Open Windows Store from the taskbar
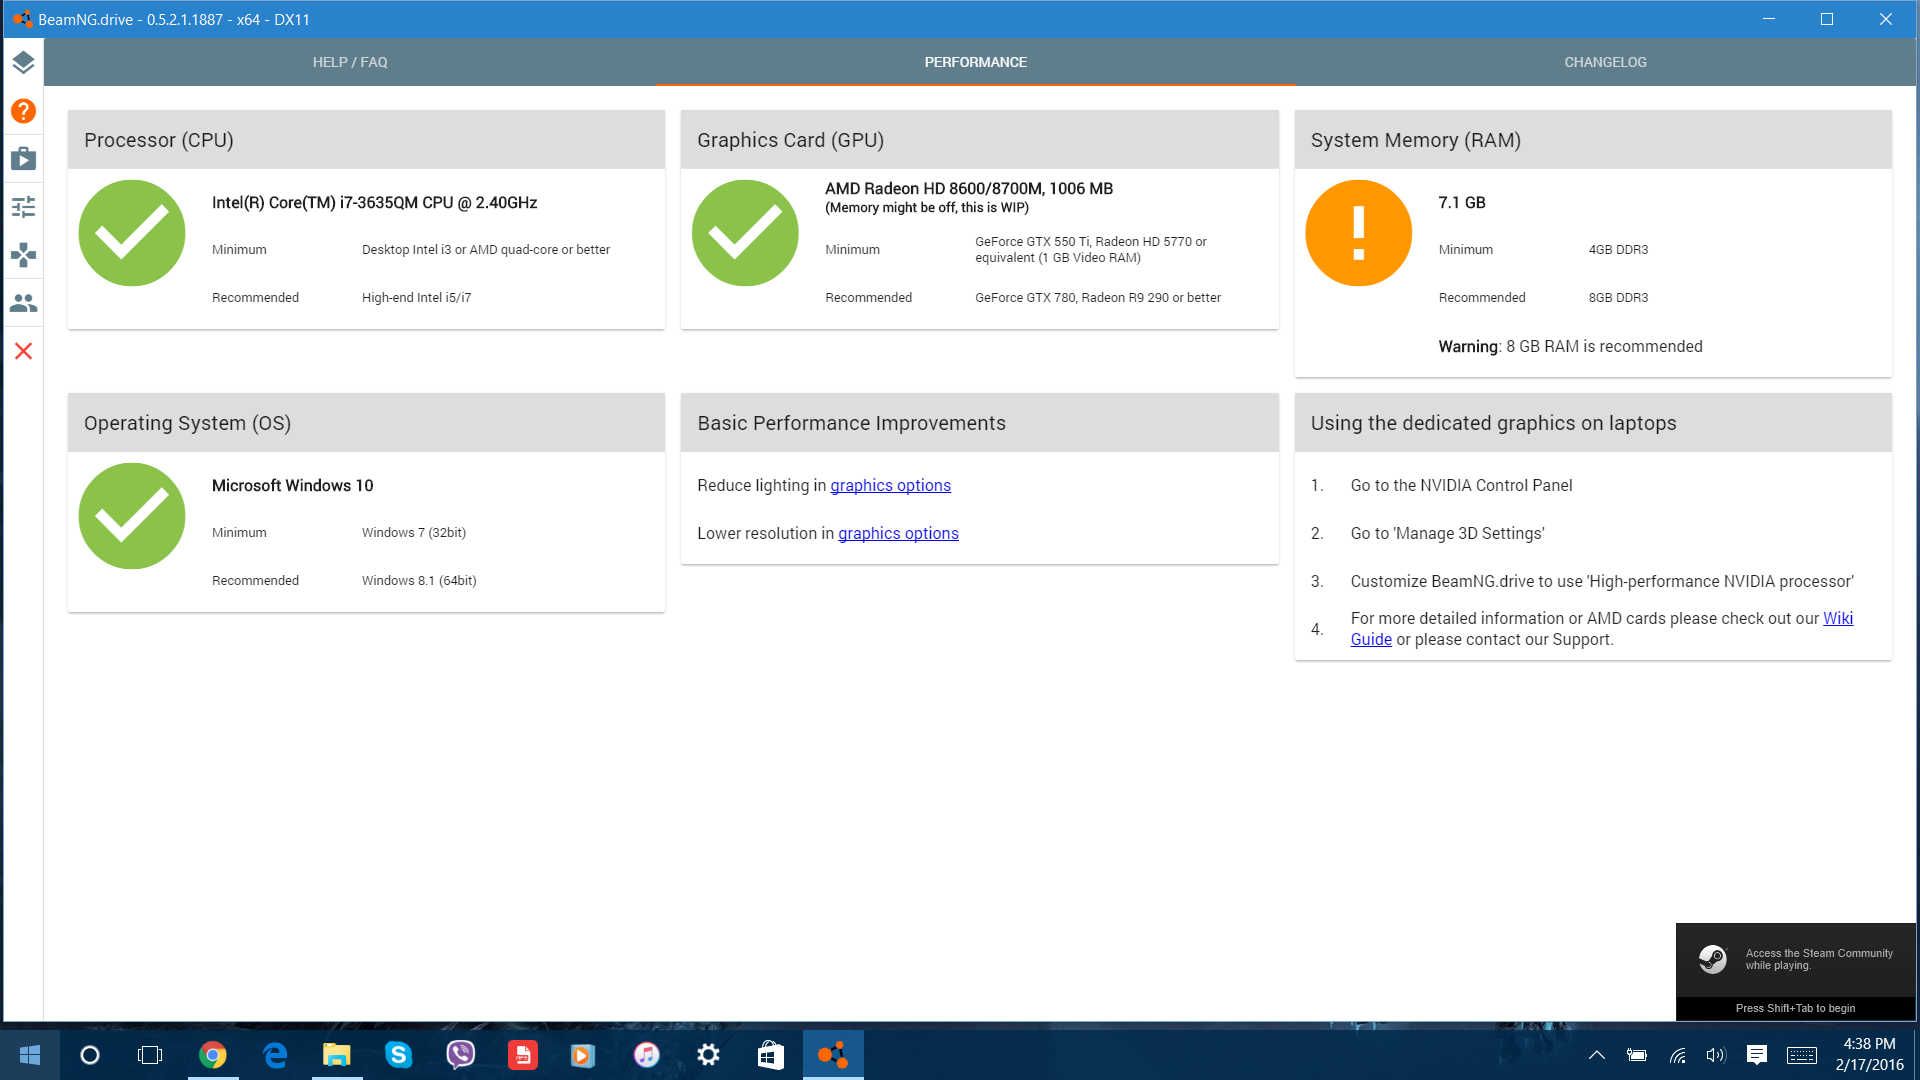 tap(770, 1055)
